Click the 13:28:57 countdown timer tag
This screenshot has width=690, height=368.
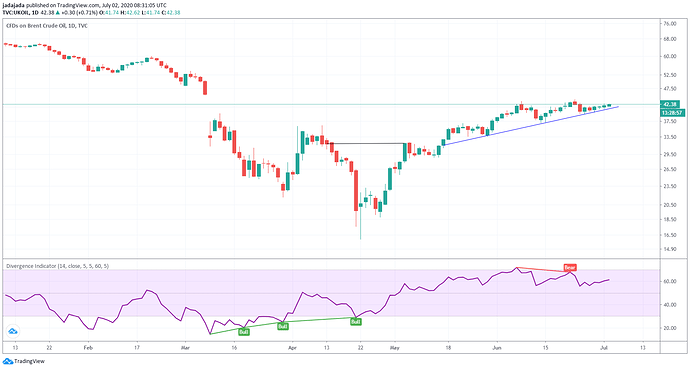pyautogui.click(x=672, y=113)
